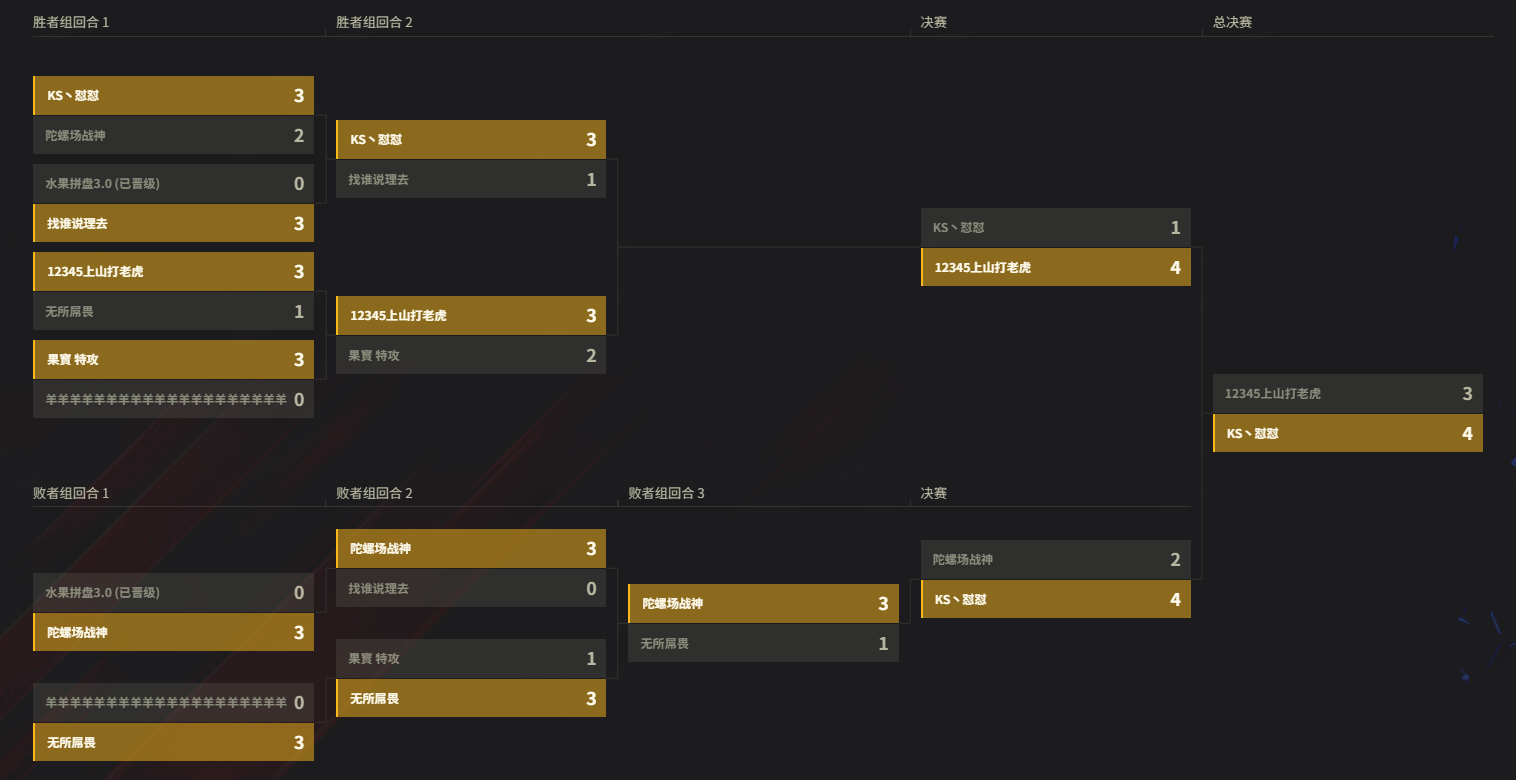
Task: Open 12345上山打老虎 in winners 决赛 match
Action: (1056, 267)
